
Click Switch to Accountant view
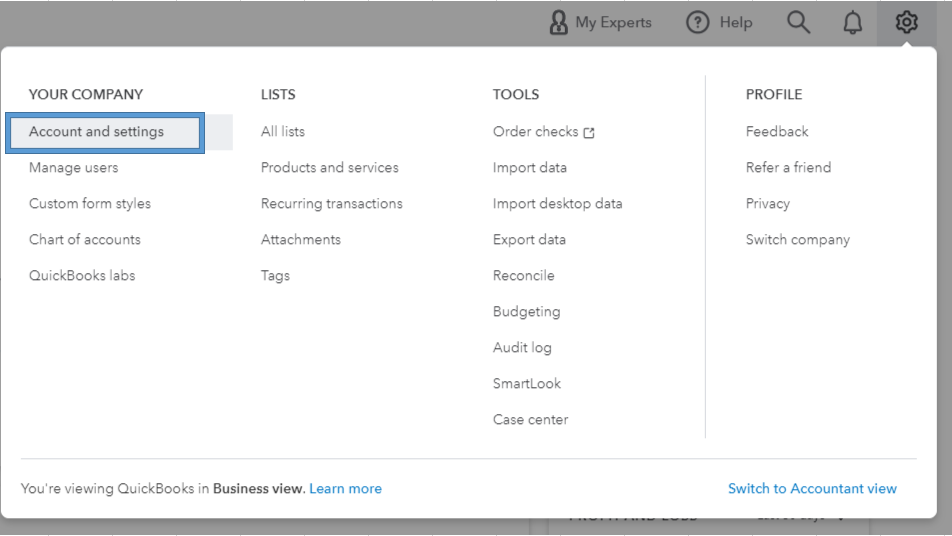(812, 489)
